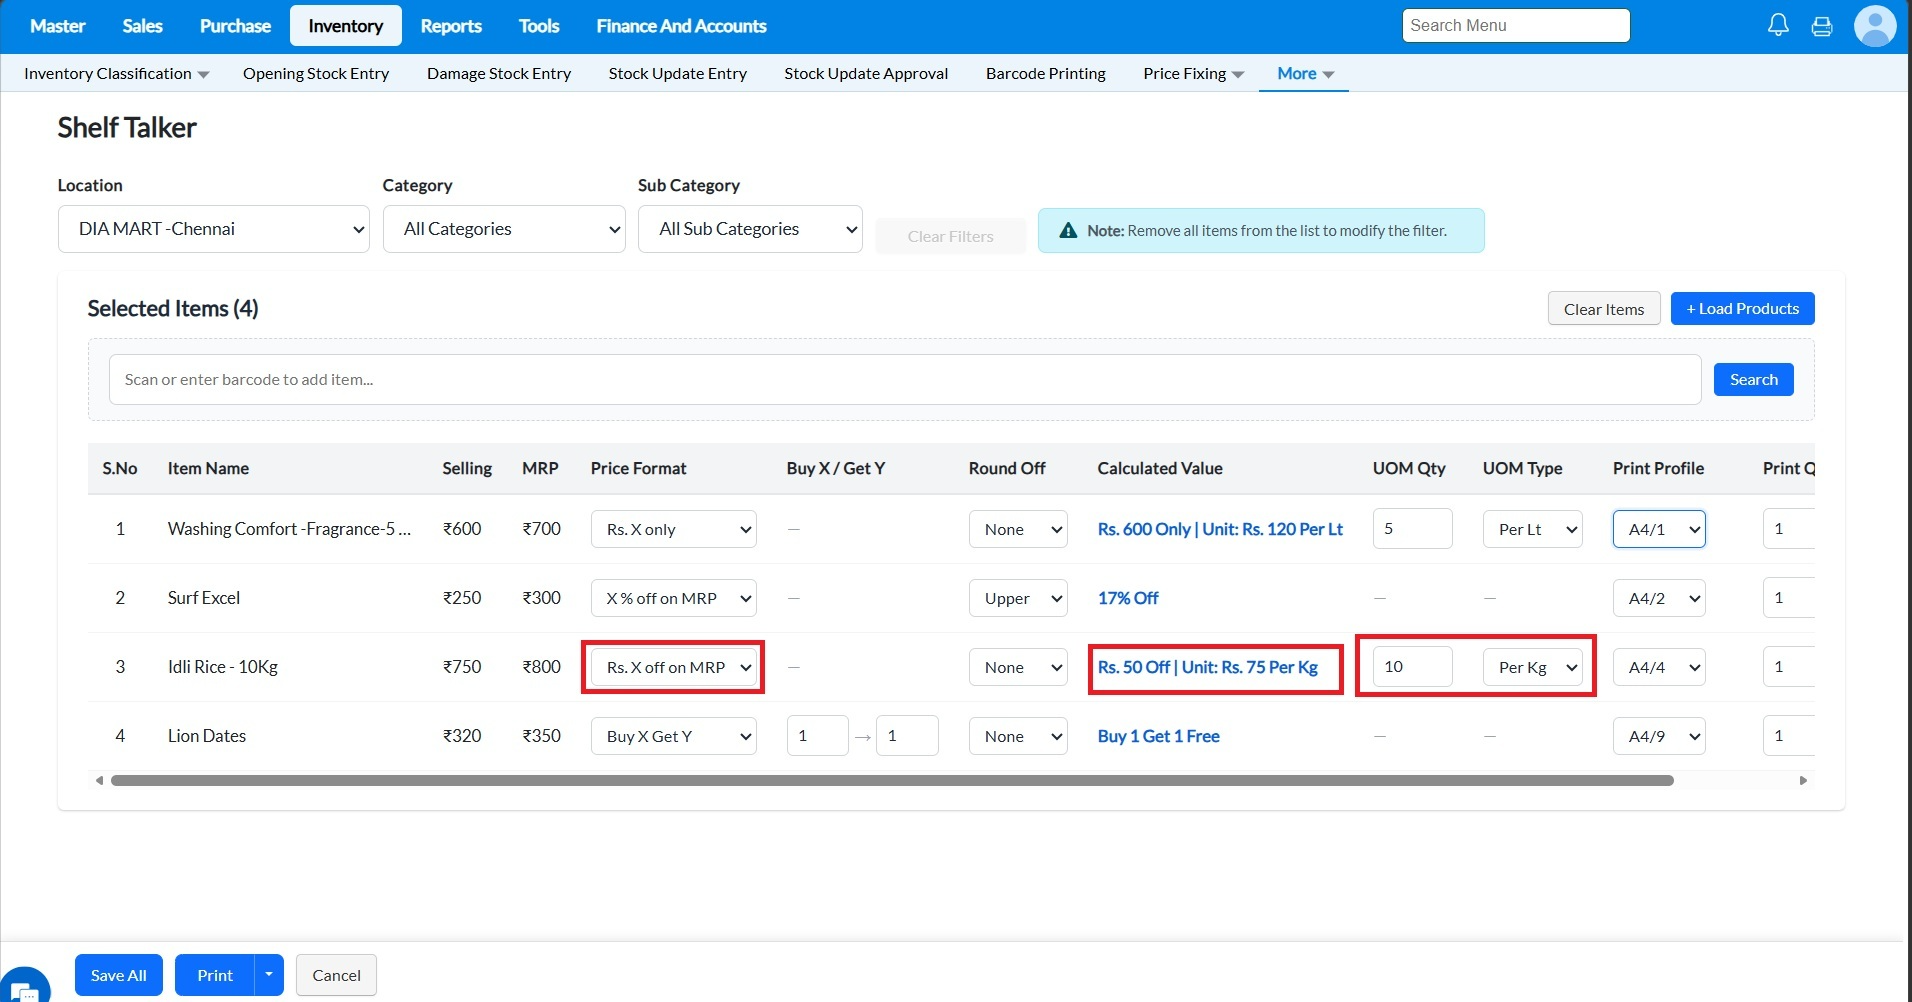Focus the barcode scan input field
Screen dimensions: 1912x1002
click(x=904, y=380)
